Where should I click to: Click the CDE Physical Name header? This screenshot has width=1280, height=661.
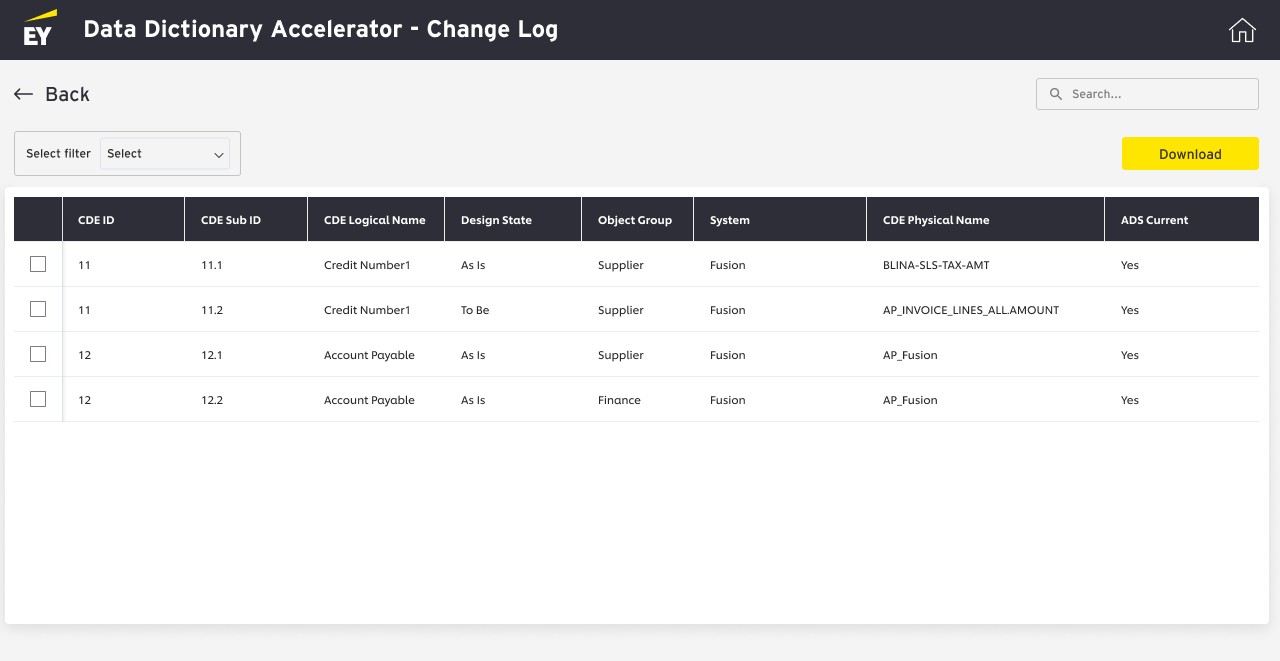(x=936, y=220)
